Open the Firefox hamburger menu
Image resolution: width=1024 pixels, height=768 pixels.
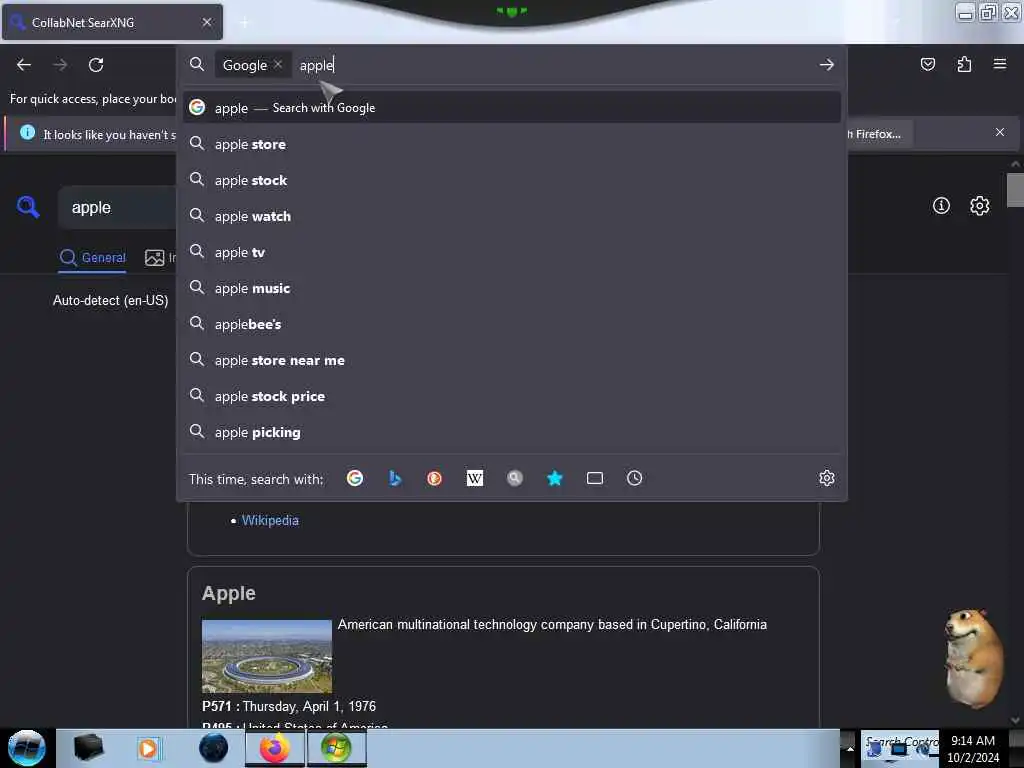[999, 64]
